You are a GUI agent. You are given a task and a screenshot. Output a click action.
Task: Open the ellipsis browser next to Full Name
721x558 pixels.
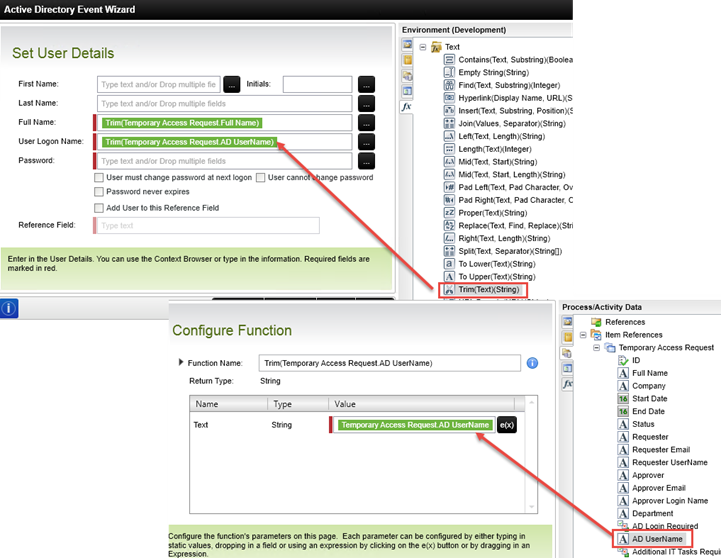coord(366,123)
